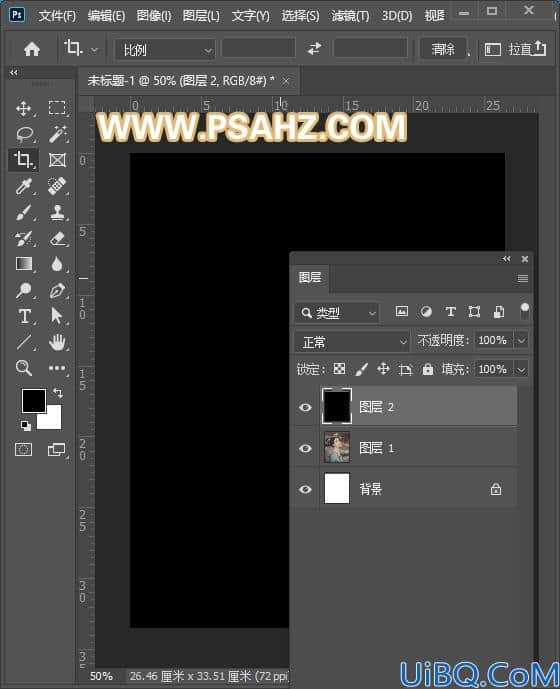Click the 清除 button
Image resolution: width=560 pixels, height=689 pixels.
[x=443, y=49]
